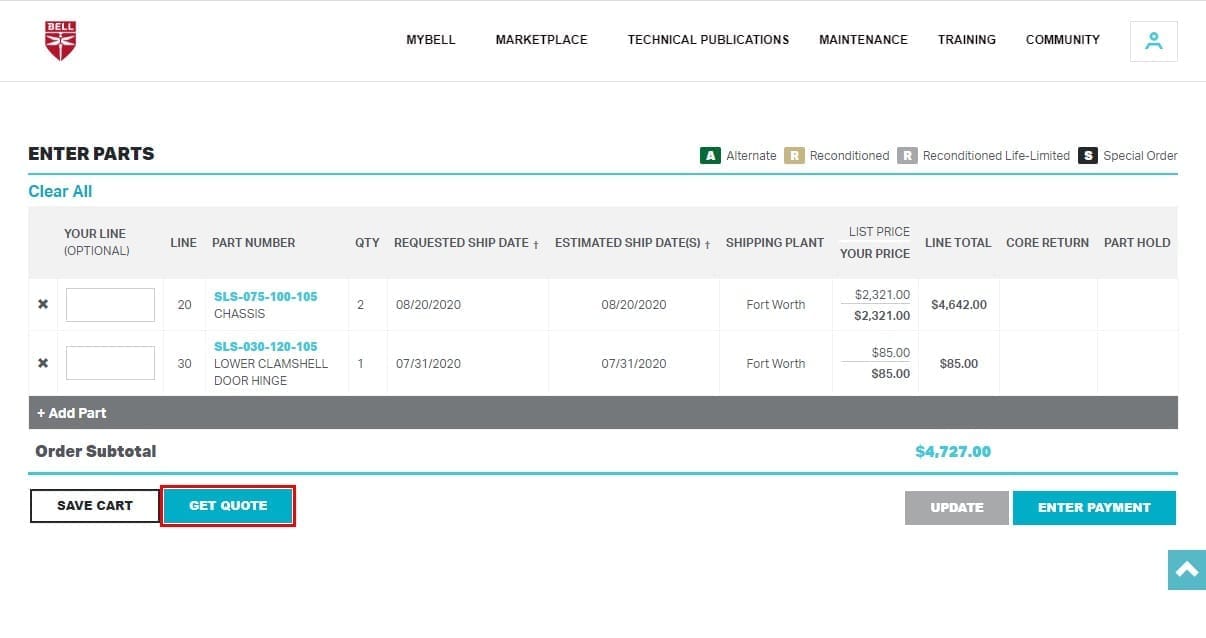Click the Bell logo icon
The image size is (1206, 638).
pyautogui.click(x=60, y=41)
